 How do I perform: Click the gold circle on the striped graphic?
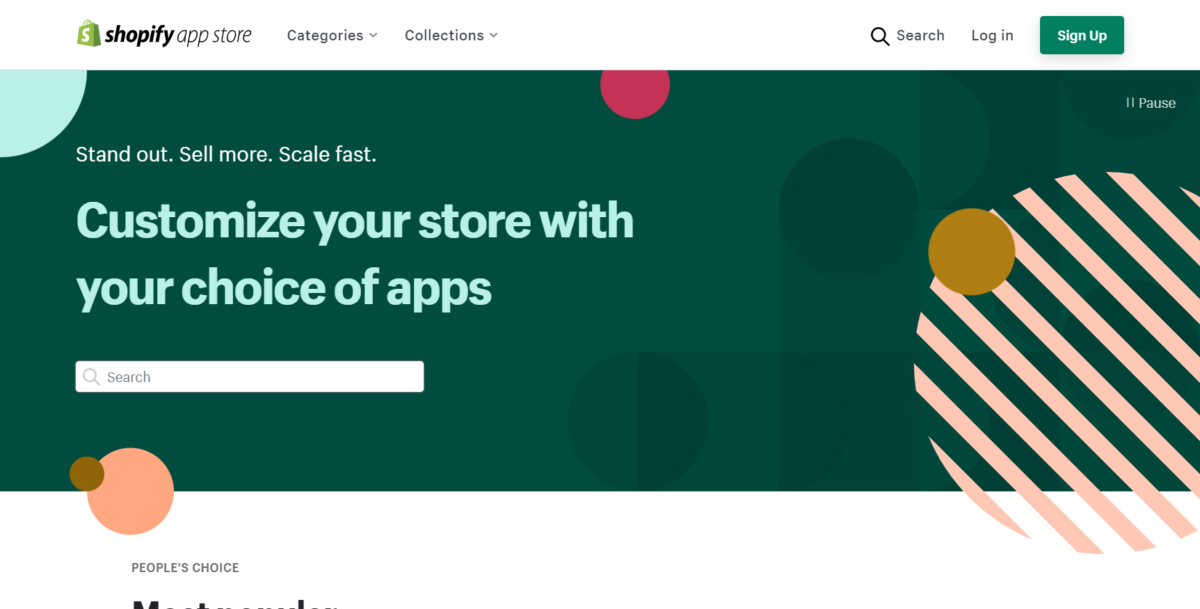971,251
